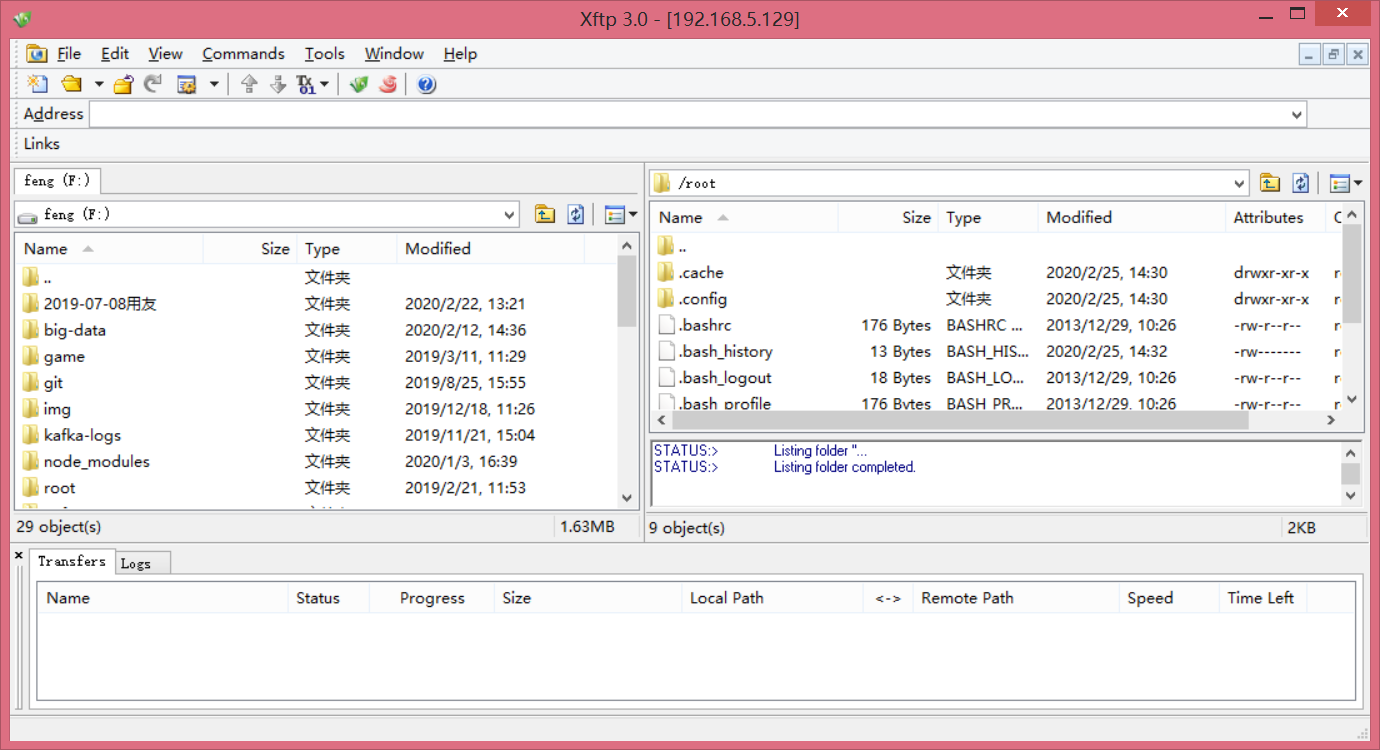Select the Reconnect icon
1380x750 pixels.
(151, 84)
